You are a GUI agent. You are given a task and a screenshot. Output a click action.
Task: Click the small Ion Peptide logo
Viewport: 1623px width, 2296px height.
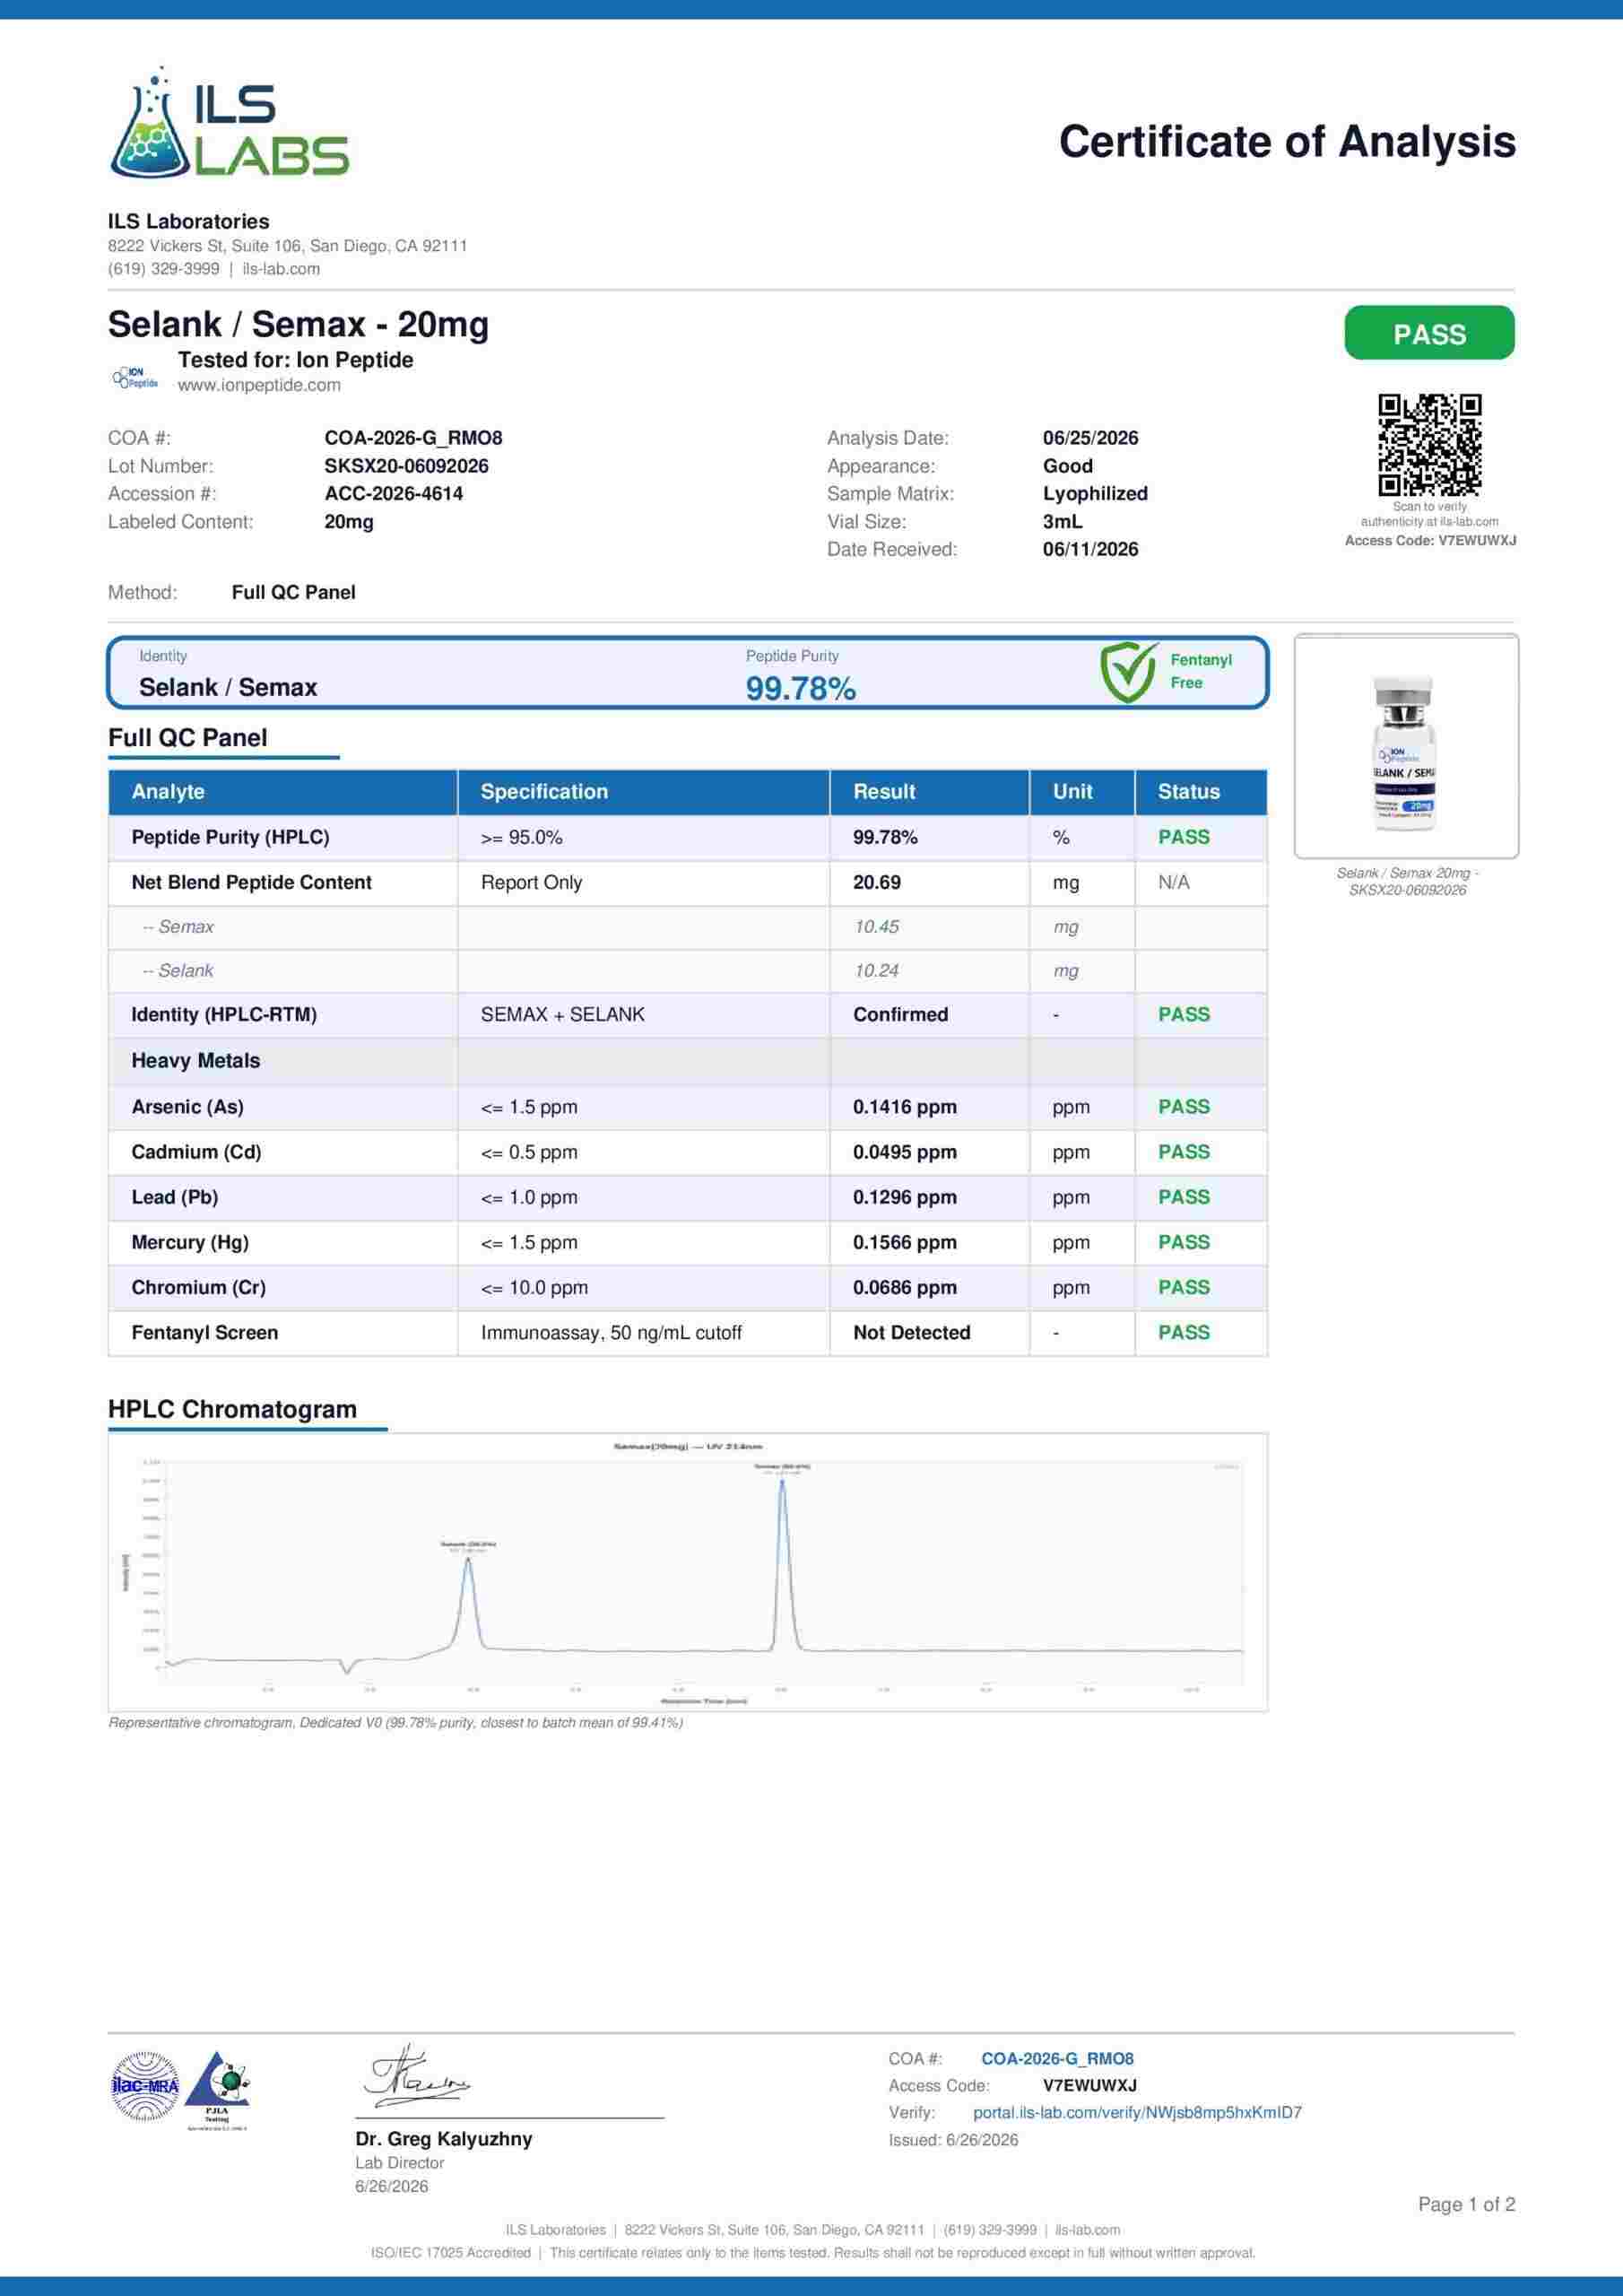tap(135, 378)
